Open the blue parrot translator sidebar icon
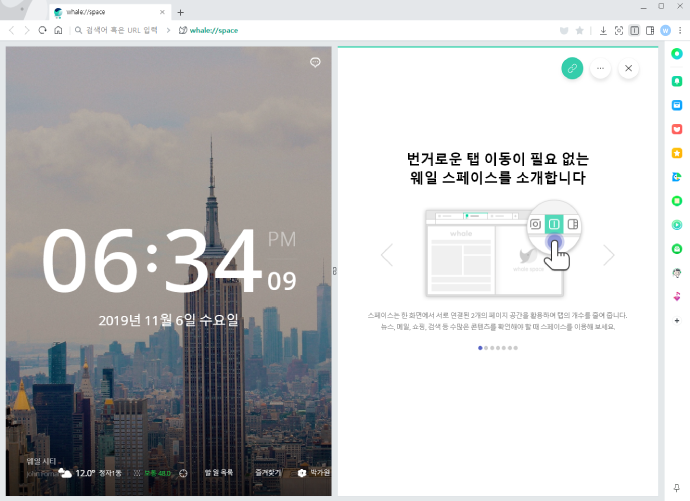Screen dimensions: 690x501 (677, 177)
